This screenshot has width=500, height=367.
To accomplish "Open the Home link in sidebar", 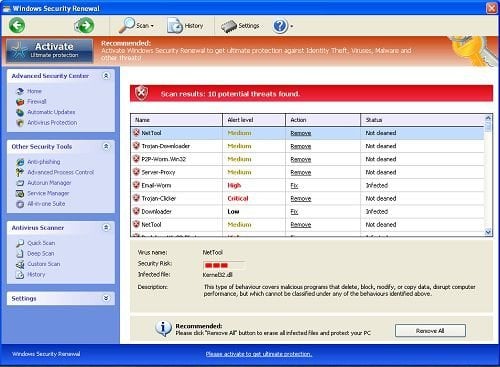I will (x=34, y=91).
